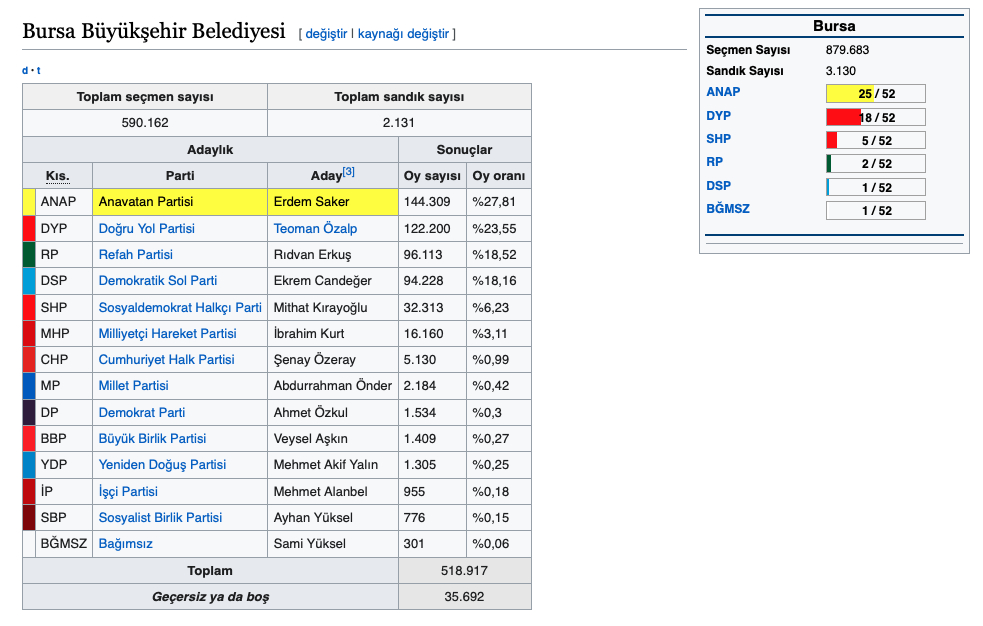Click the red DYP 18 / 52 bar
The image size is (983, 626).
tap(875, 117)
